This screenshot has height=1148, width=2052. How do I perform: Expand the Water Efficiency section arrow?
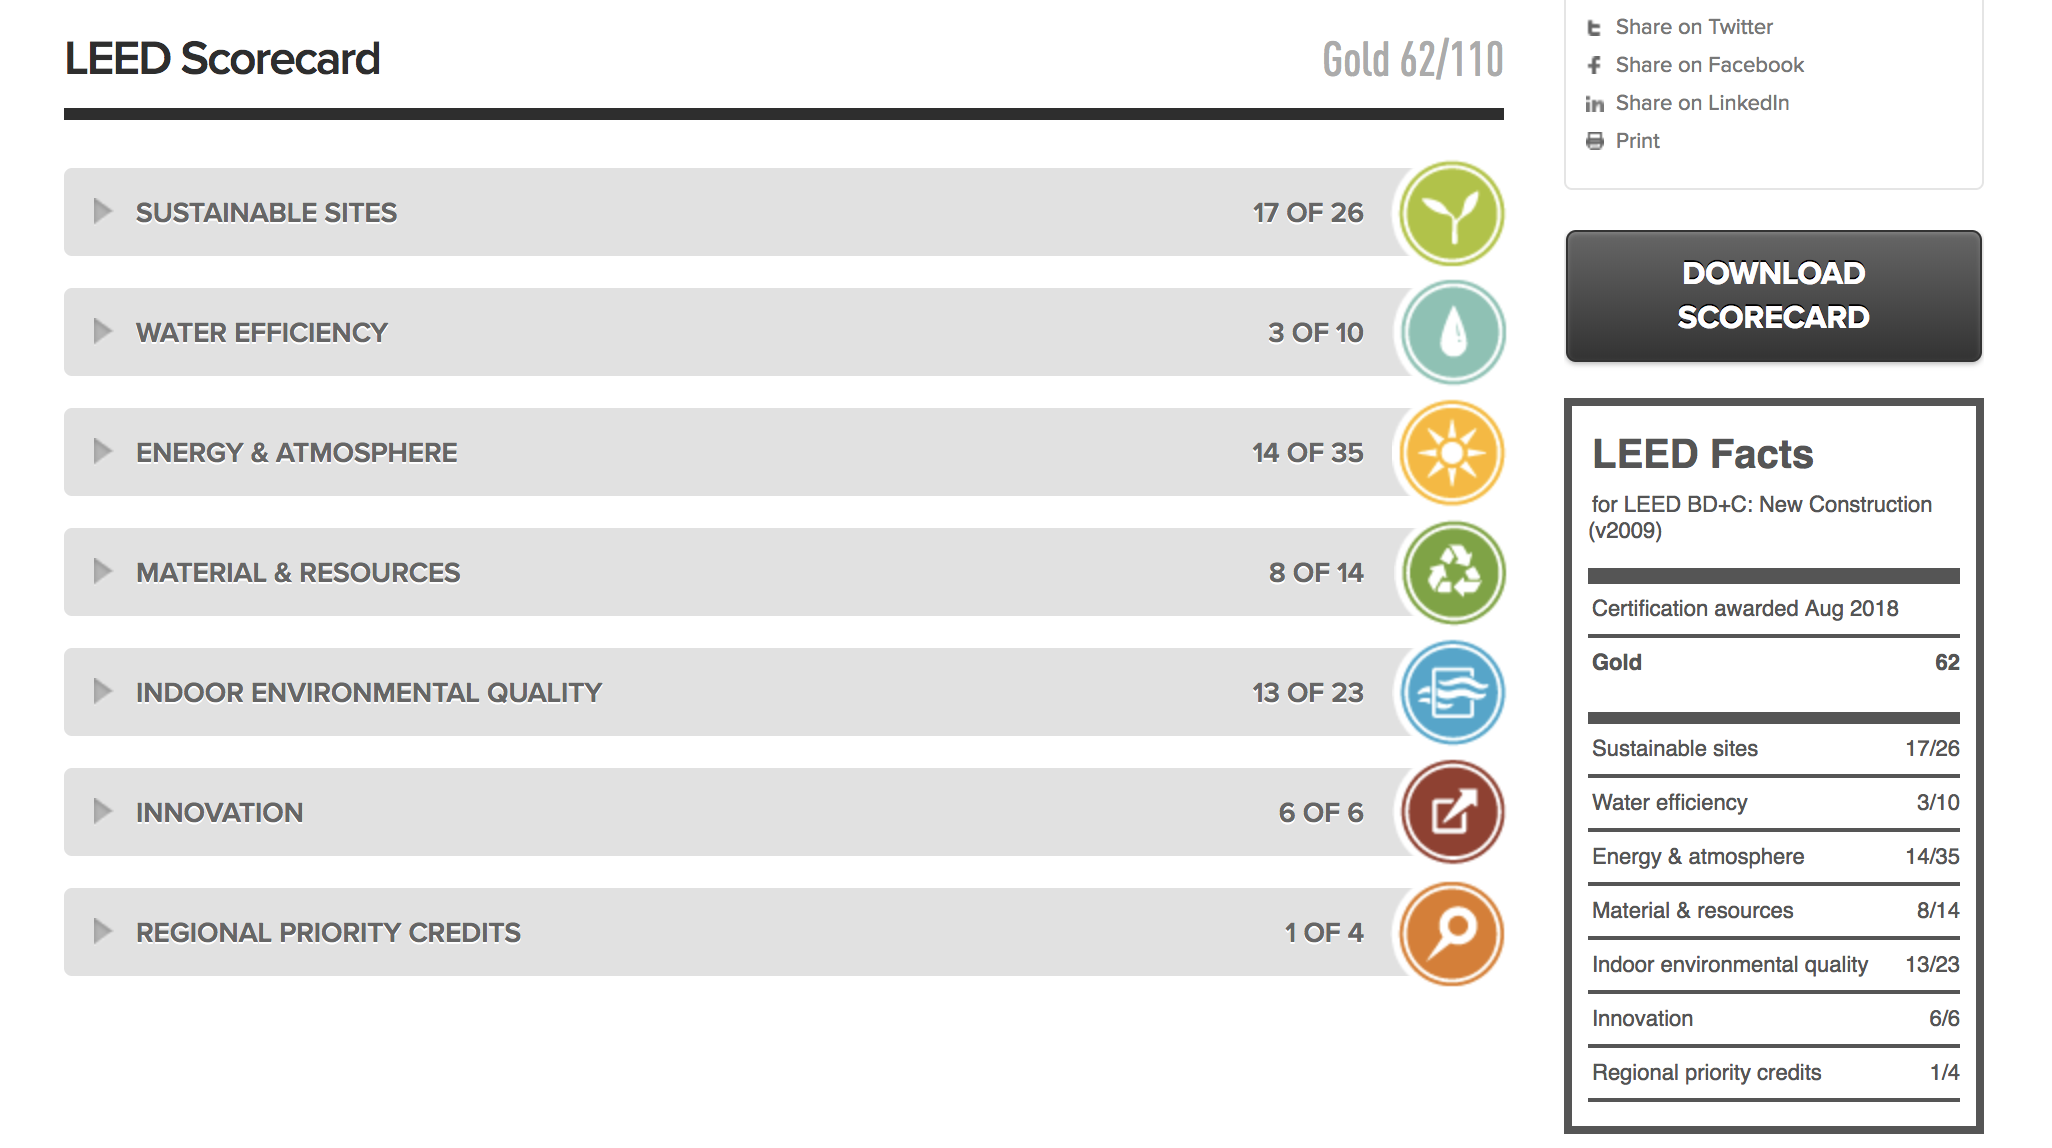point(102,331)
